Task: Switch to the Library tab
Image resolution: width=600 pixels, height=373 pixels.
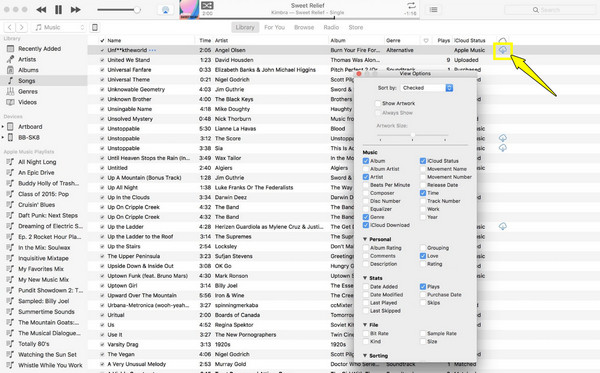Action: point(245,27)
